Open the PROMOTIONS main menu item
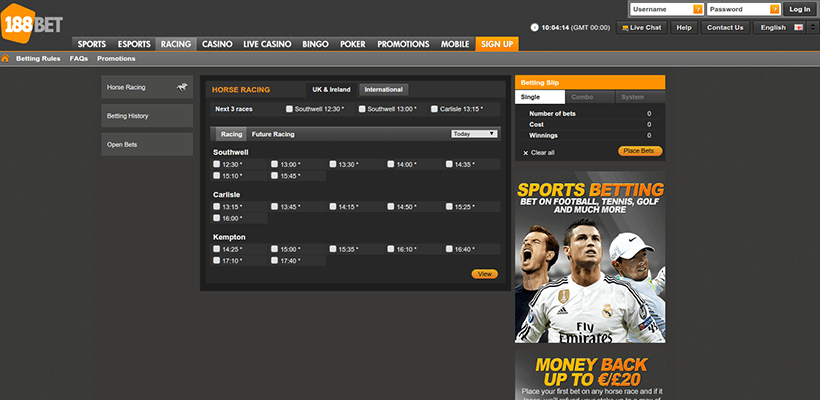 (x=403, y=44)
